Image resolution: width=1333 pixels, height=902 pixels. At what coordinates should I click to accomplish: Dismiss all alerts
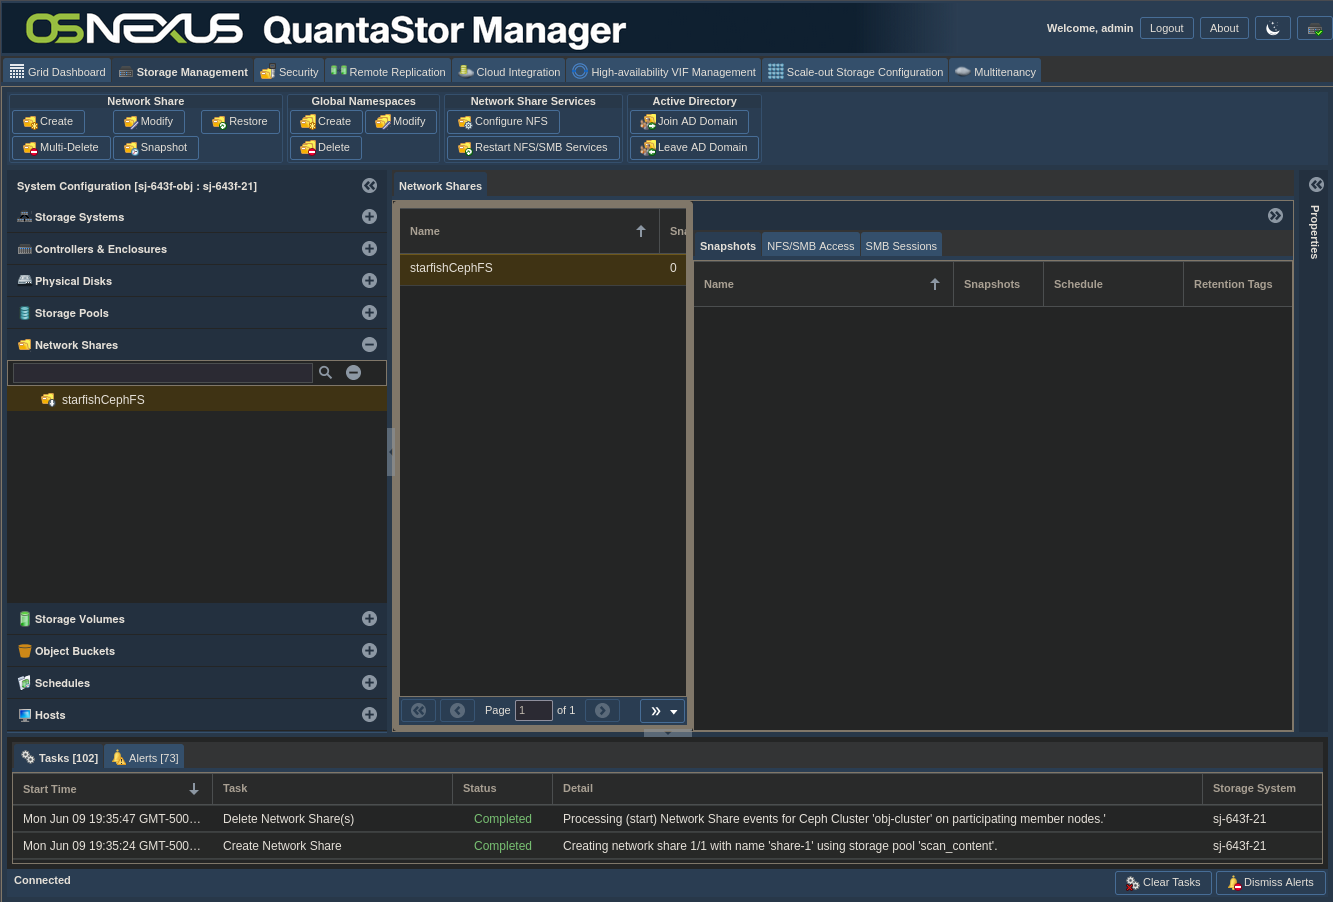tap(1270, 882)
